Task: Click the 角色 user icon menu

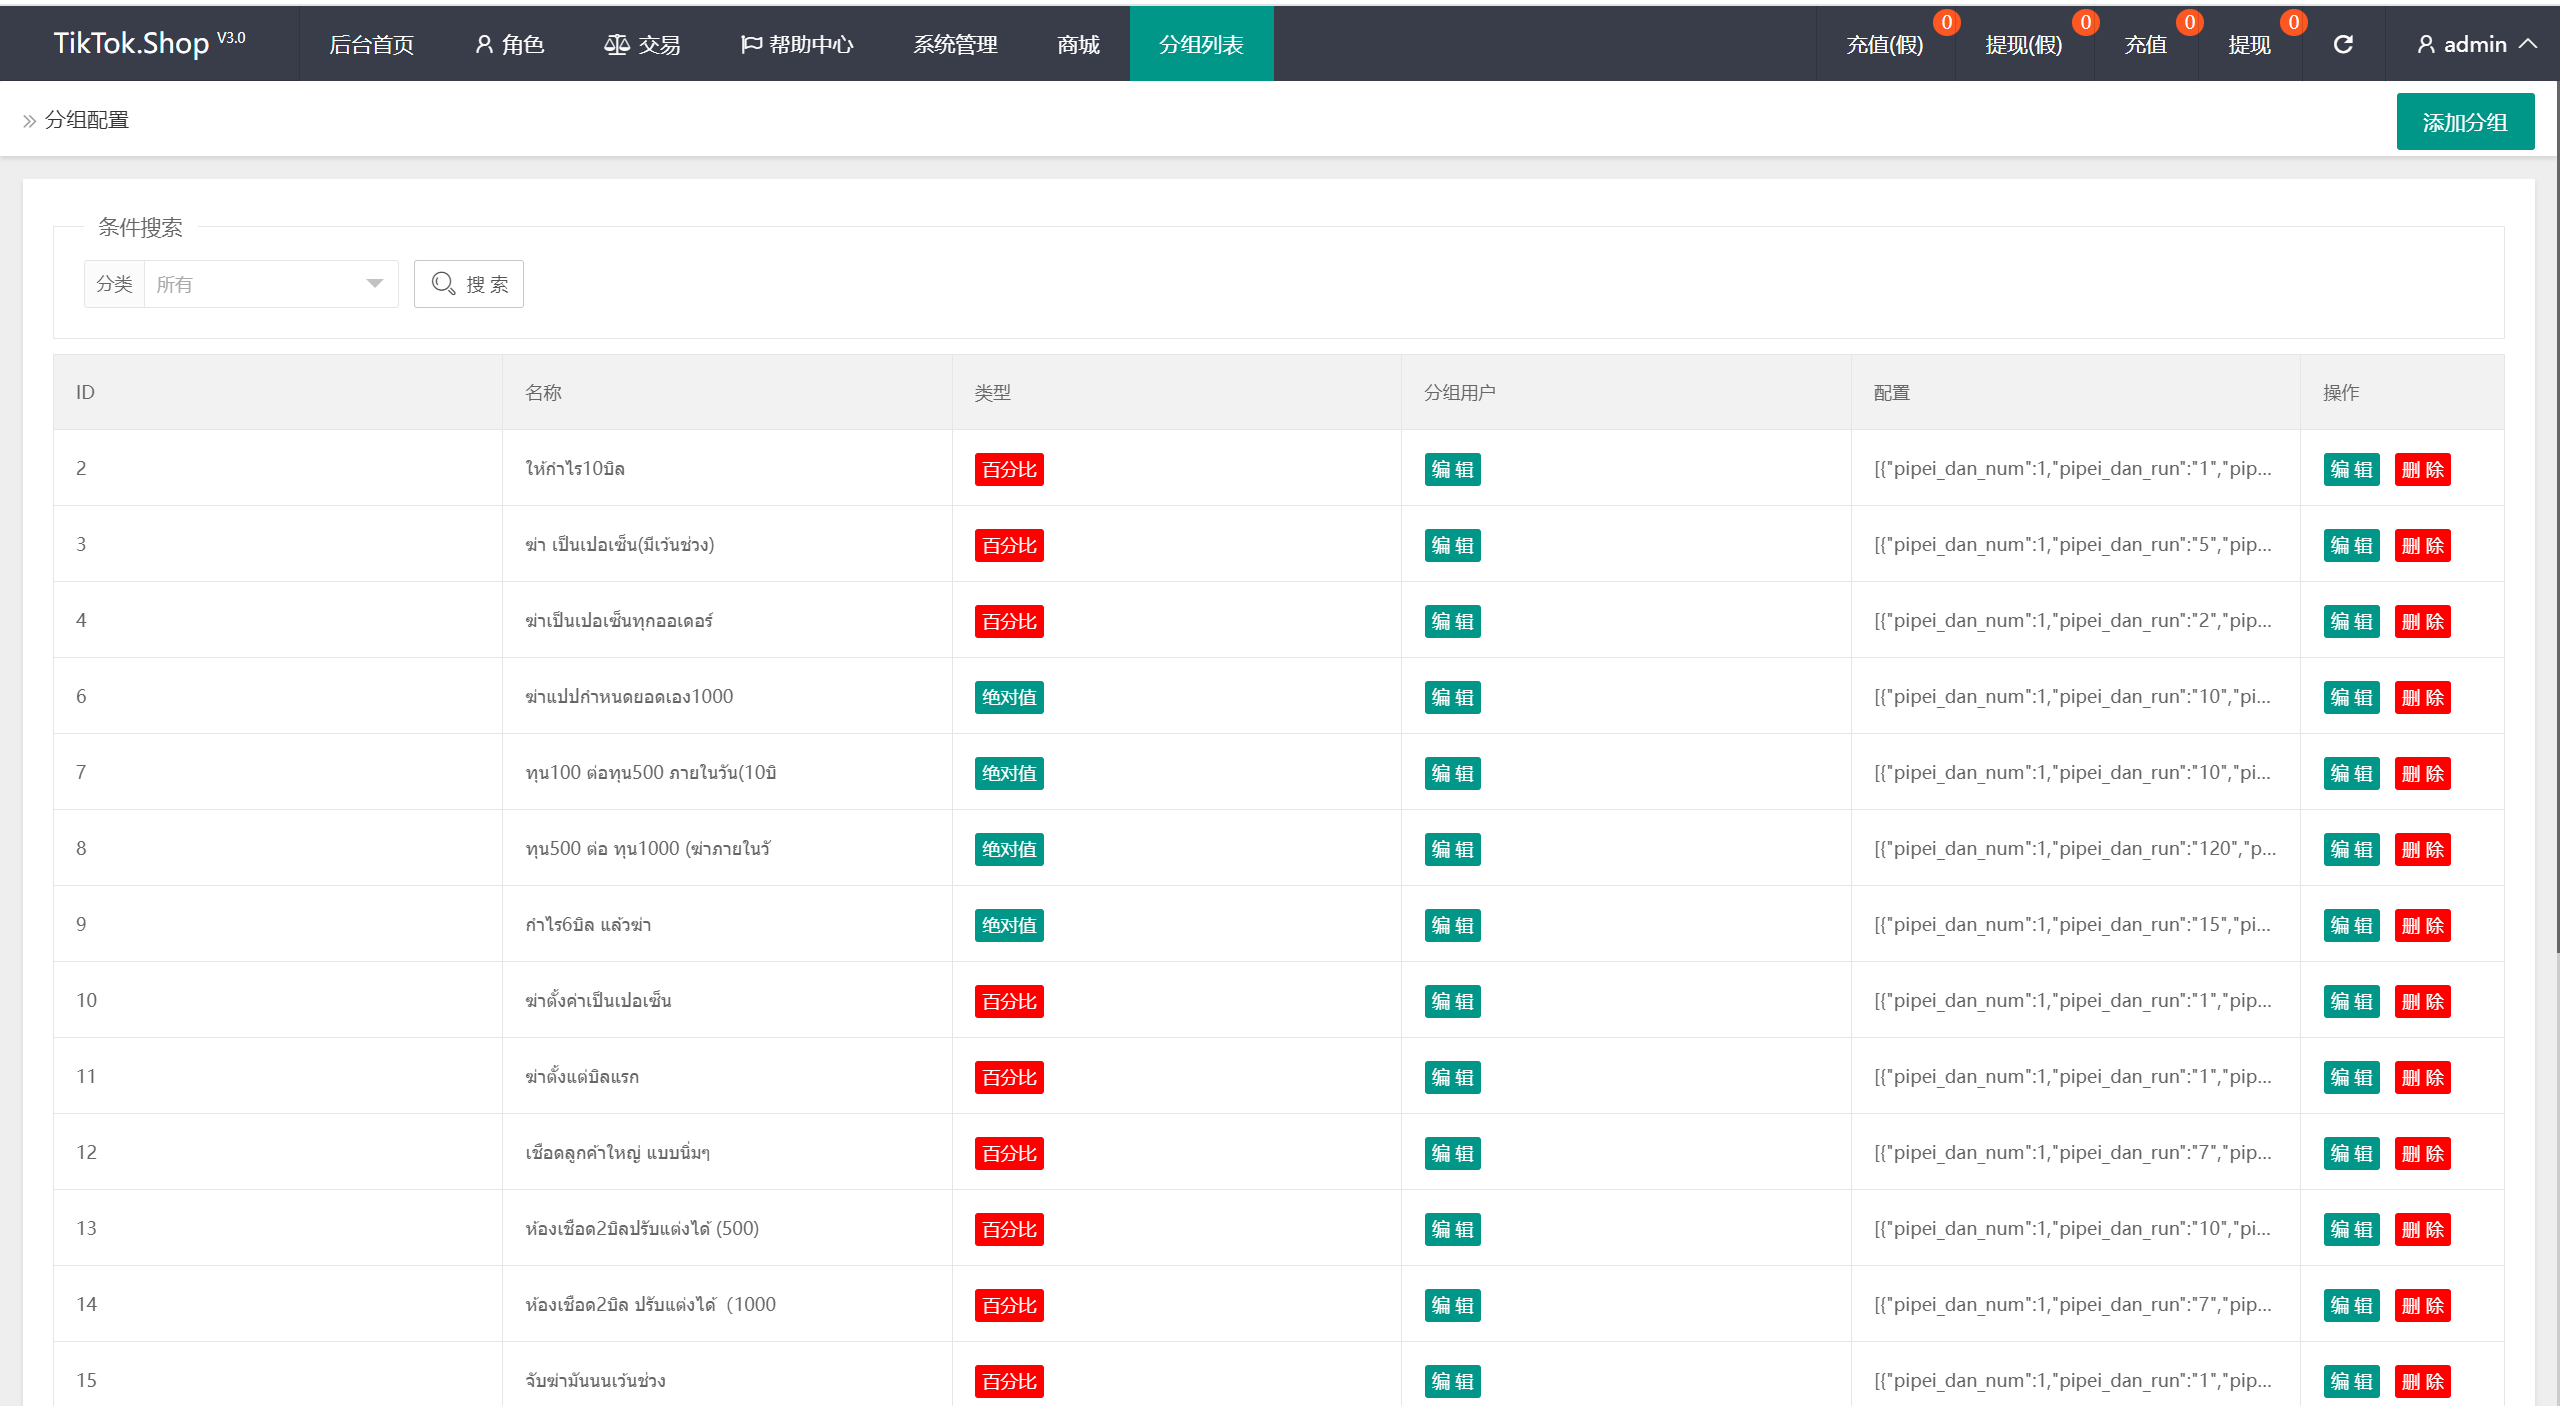Action: click(509, 44)
